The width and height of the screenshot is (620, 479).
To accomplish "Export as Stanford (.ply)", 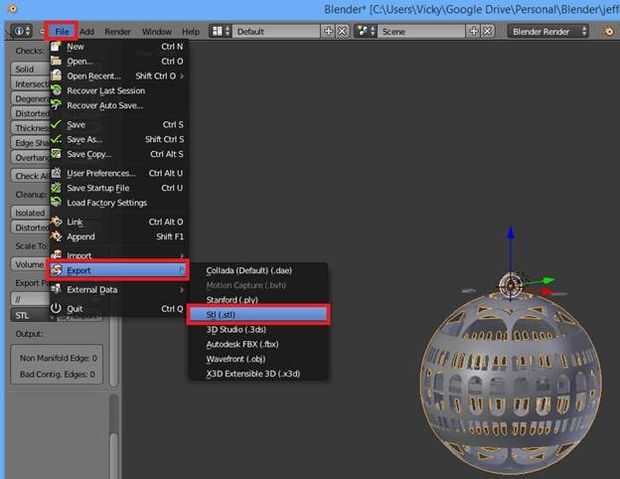I will (259, 300).
